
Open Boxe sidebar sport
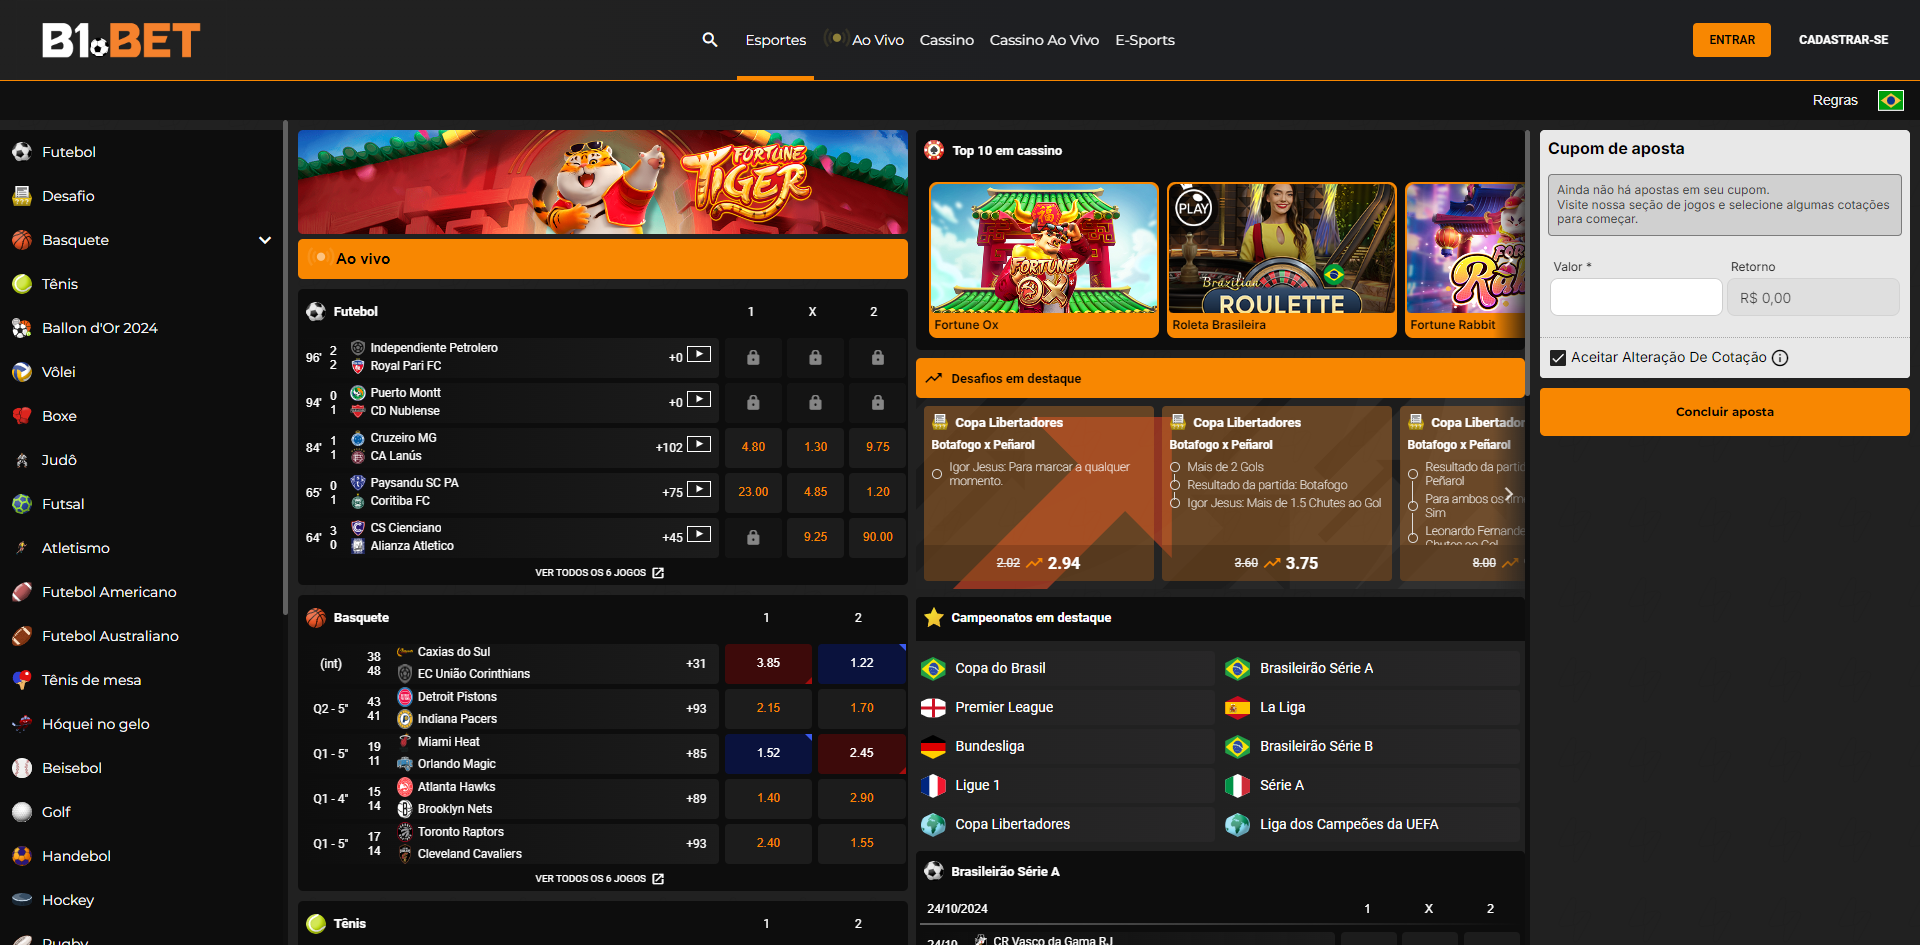pyautogui.click(x=59, y=416)
